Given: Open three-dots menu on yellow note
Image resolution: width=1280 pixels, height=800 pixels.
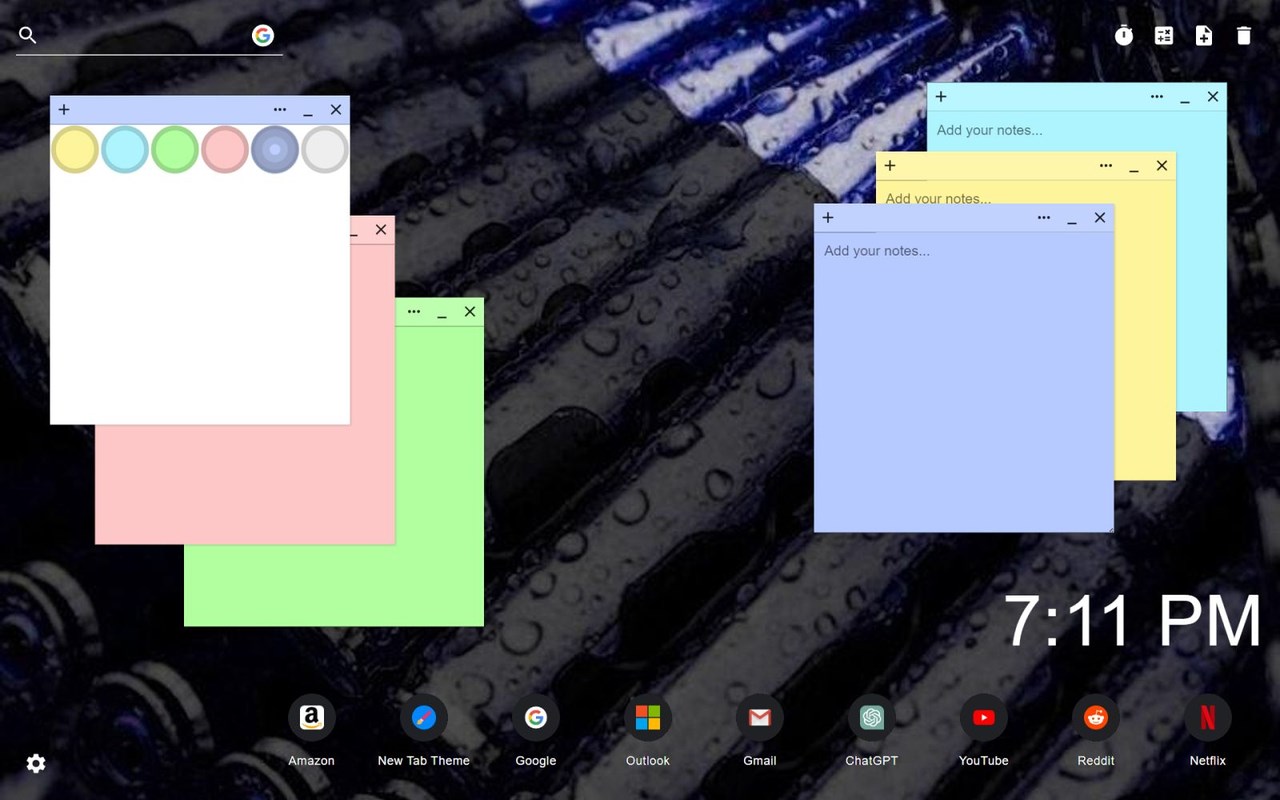Looking at the screenshot, I should (1106, 166).
